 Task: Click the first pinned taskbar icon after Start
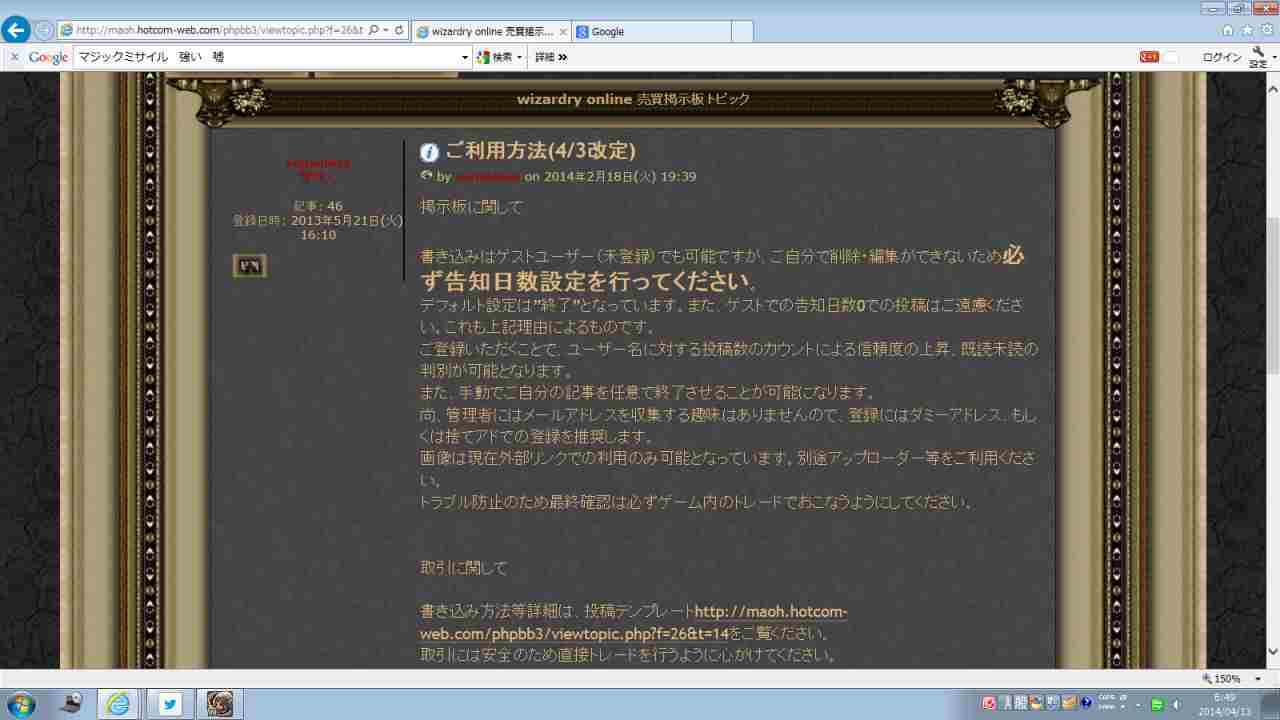[71, 704]
